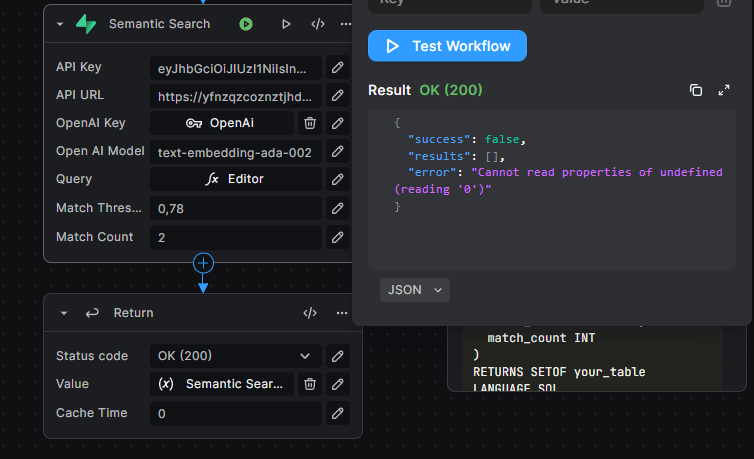Image resolution: width=754 pixels, height=459 pixels.
Task: Add a step between Semantic Search and Return
Action: point(203,264)
